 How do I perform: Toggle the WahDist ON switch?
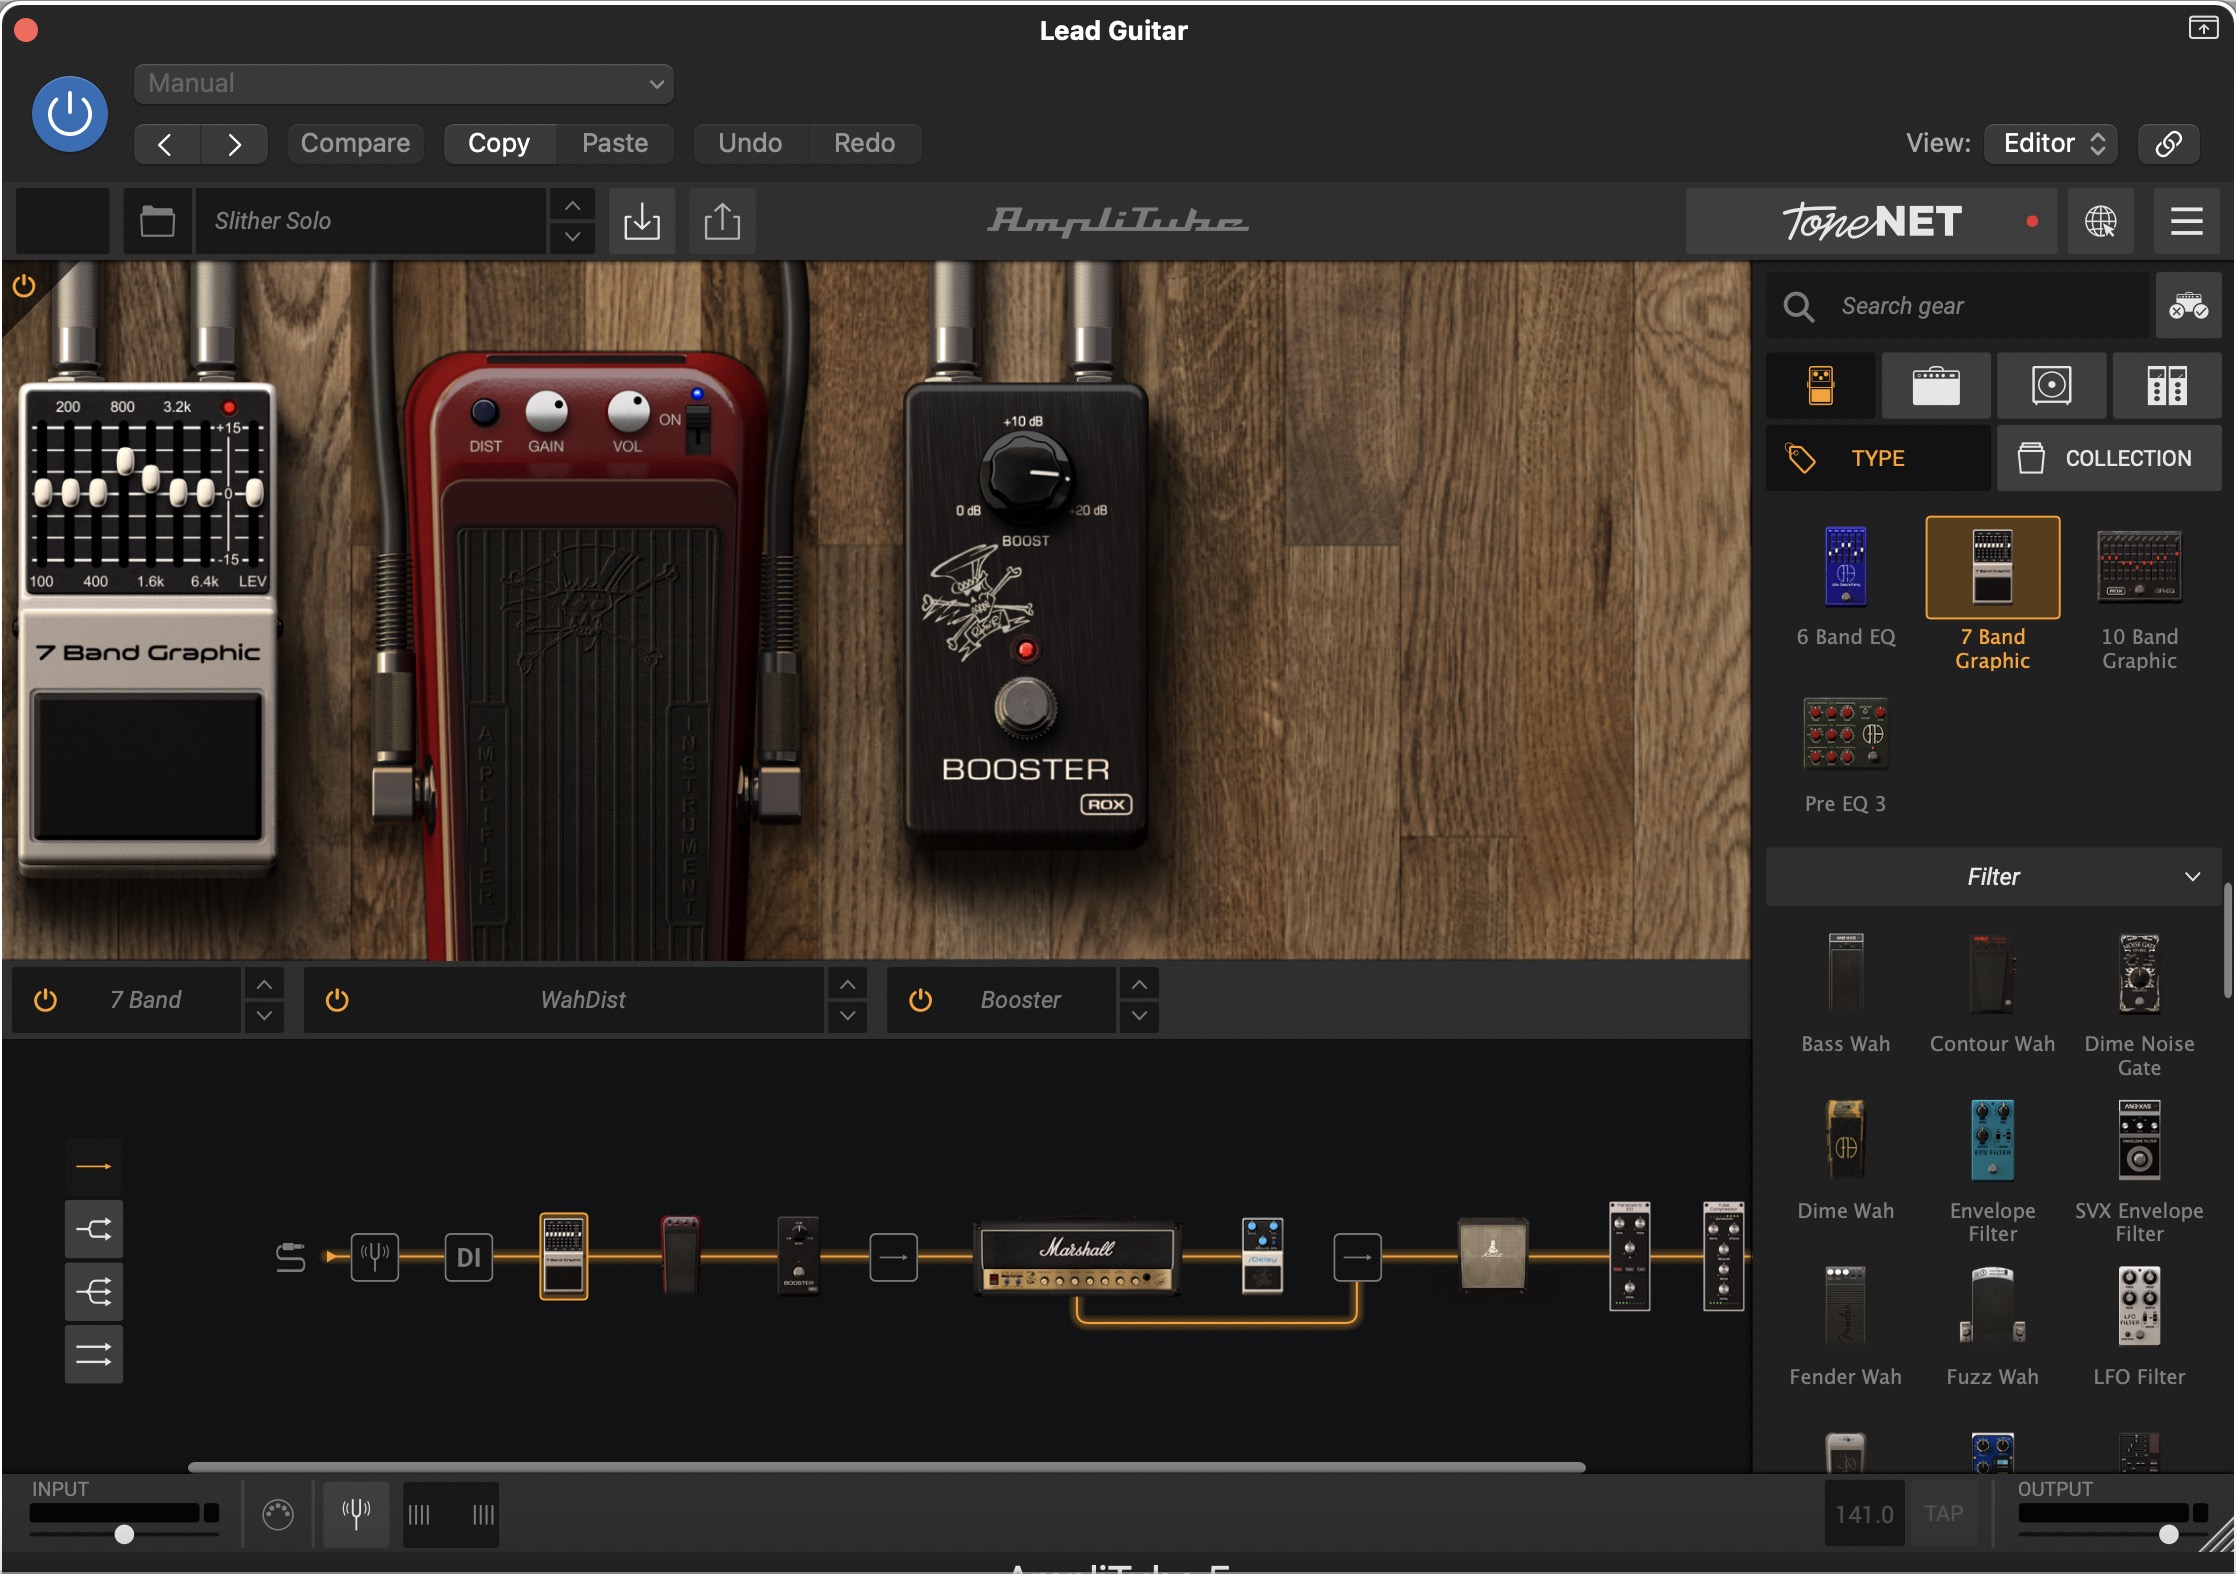tap(697, 428)
